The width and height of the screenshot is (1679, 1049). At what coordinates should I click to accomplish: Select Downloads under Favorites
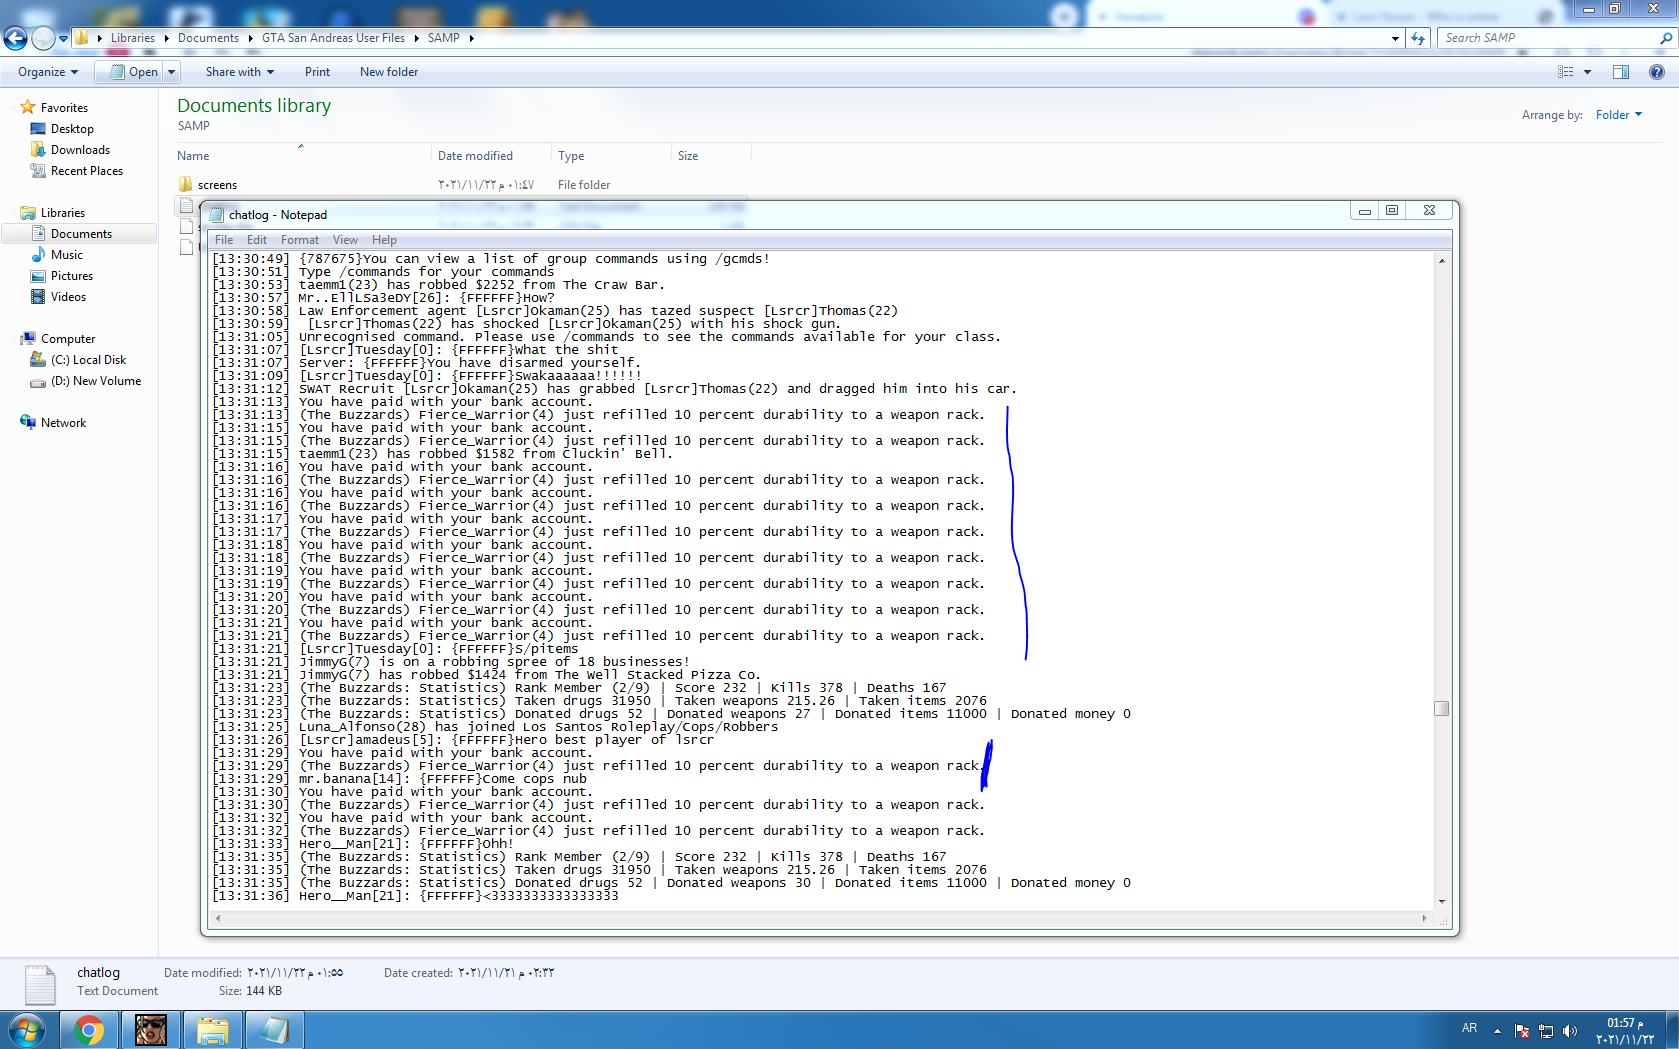click(x=80, y=150)
